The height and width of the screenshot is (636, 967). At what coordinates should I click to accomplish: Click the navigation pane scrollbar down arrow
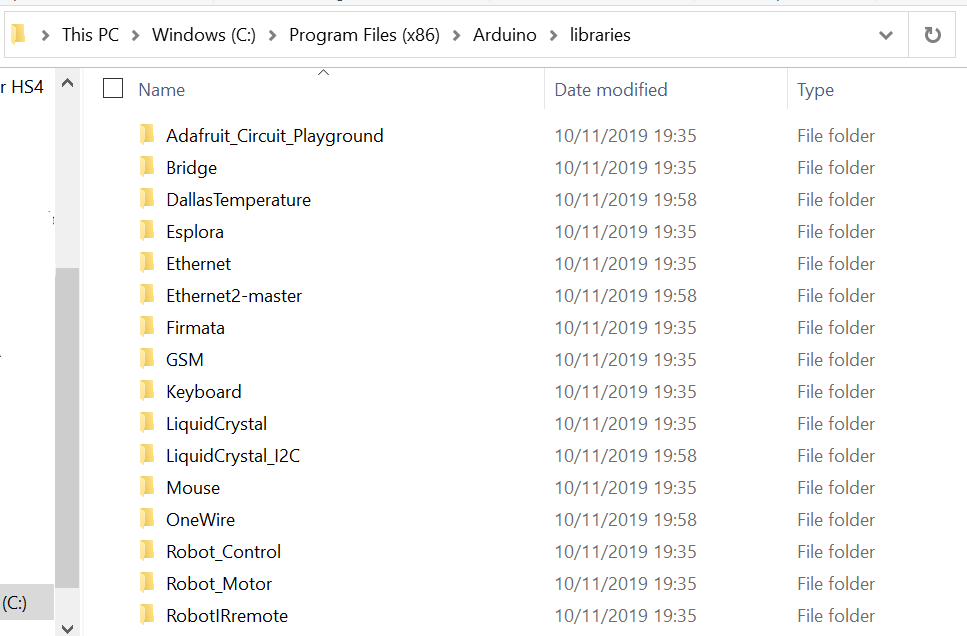[x=67, y=627]
